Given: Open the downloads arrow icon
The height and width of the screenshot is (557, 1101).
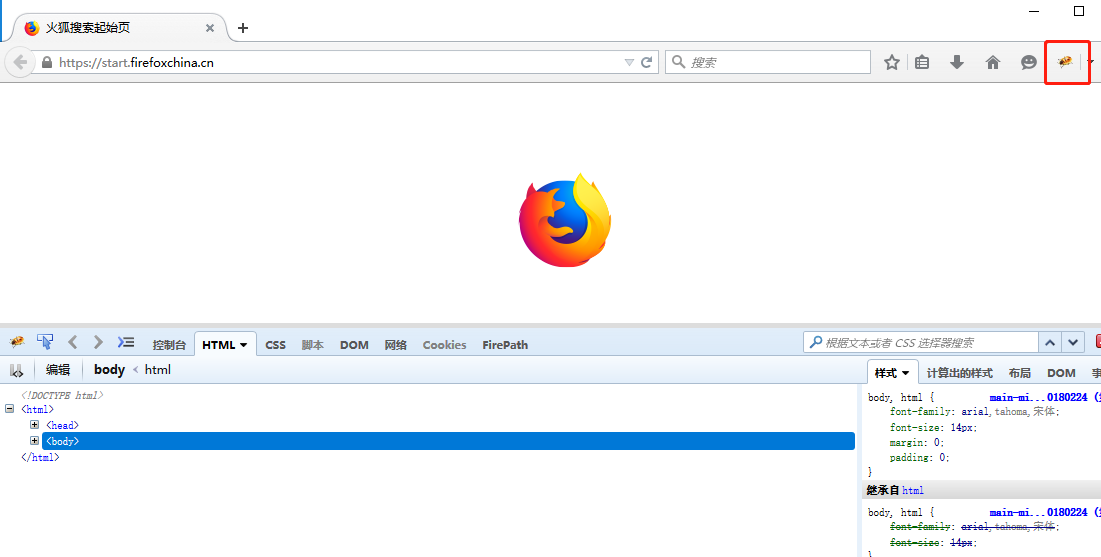Looking at the screenshot, I should (956, 63).
